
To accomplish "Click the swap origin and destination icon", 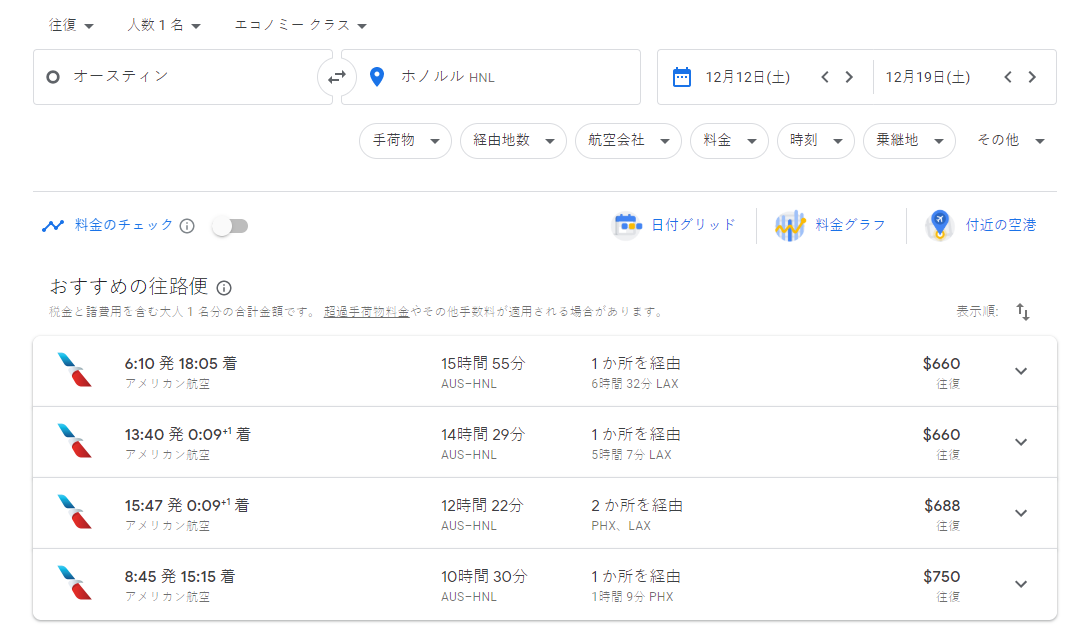I will [337, 77].
